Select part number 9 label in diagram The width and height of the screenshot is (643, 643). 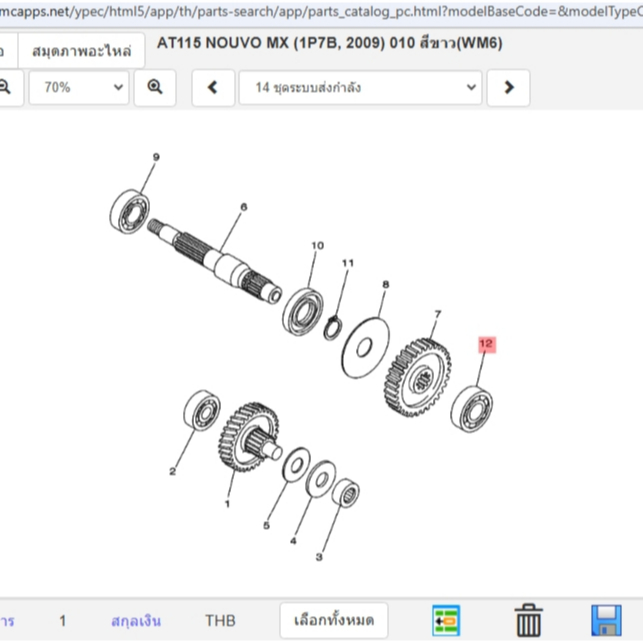(x=156, y=157)
